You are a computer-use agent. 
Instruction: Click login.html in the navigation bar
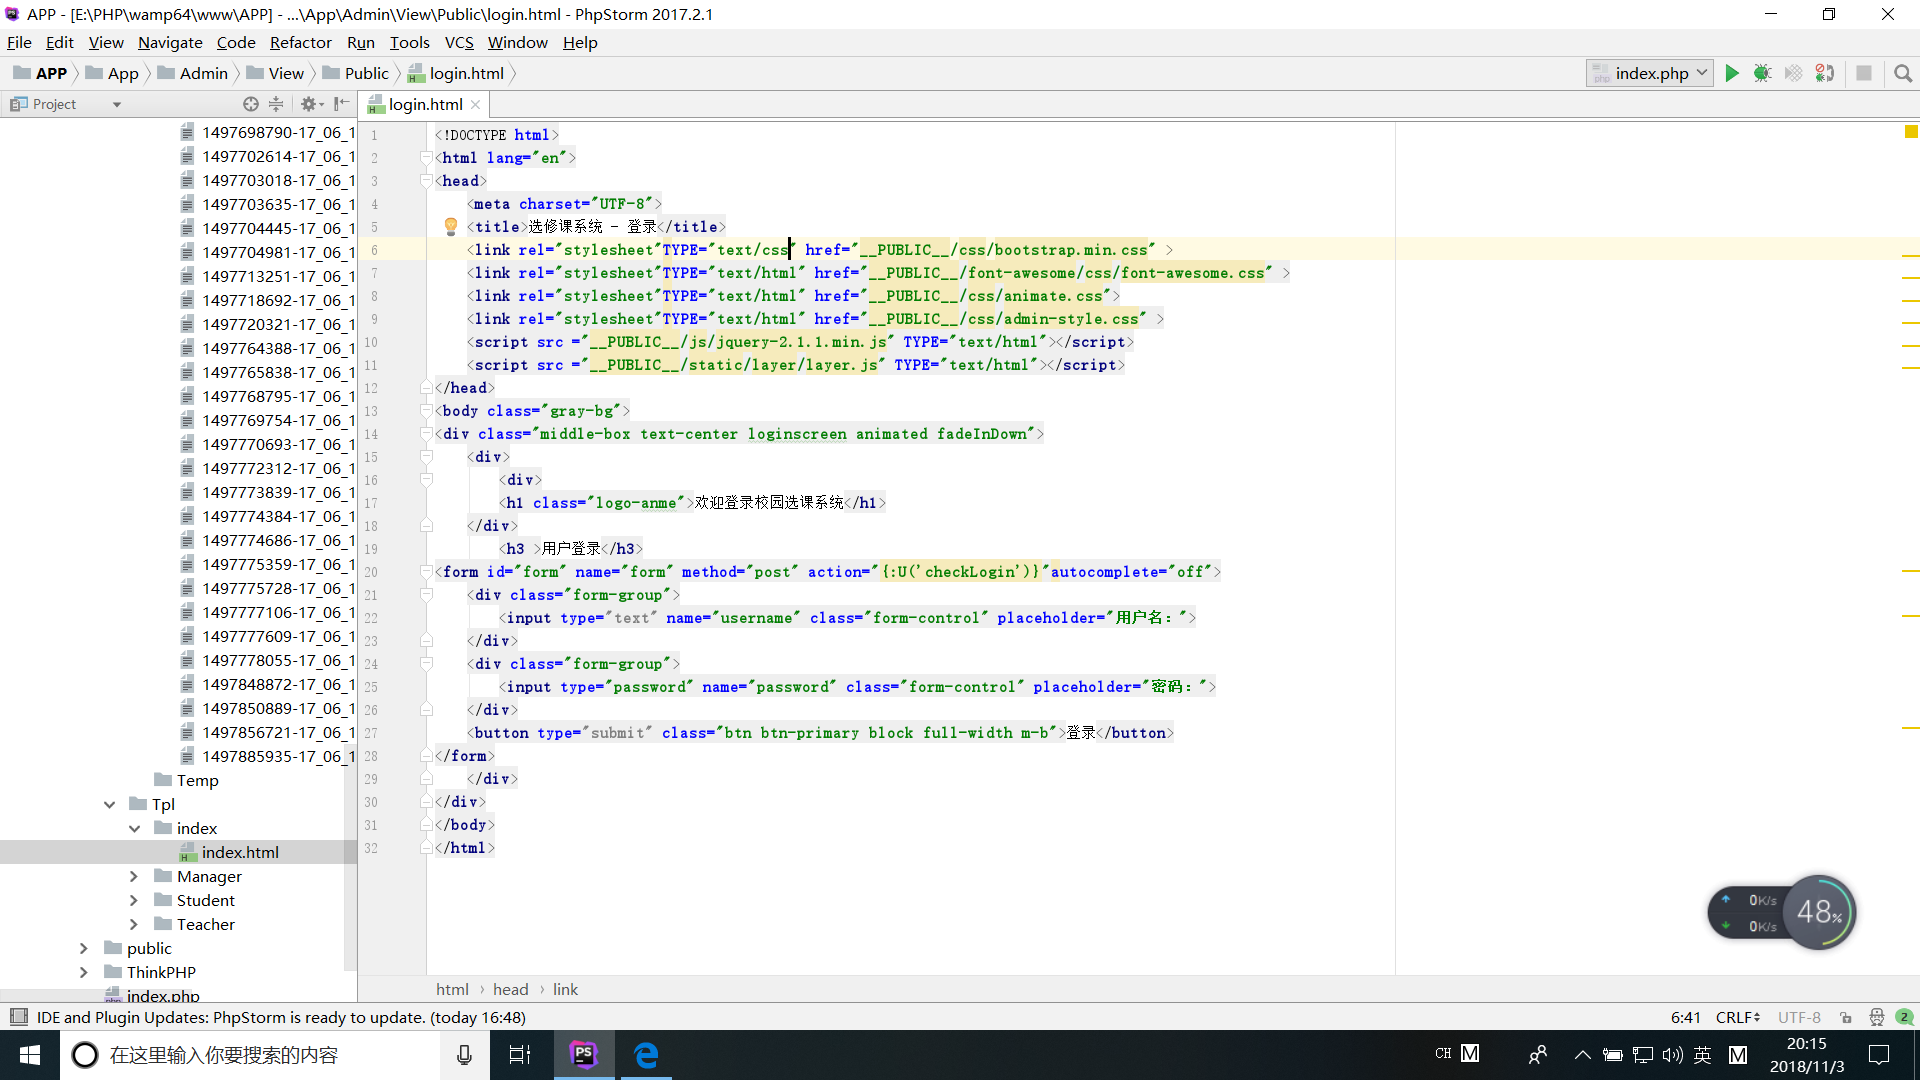pyautogui.click(x=456, y=73)
